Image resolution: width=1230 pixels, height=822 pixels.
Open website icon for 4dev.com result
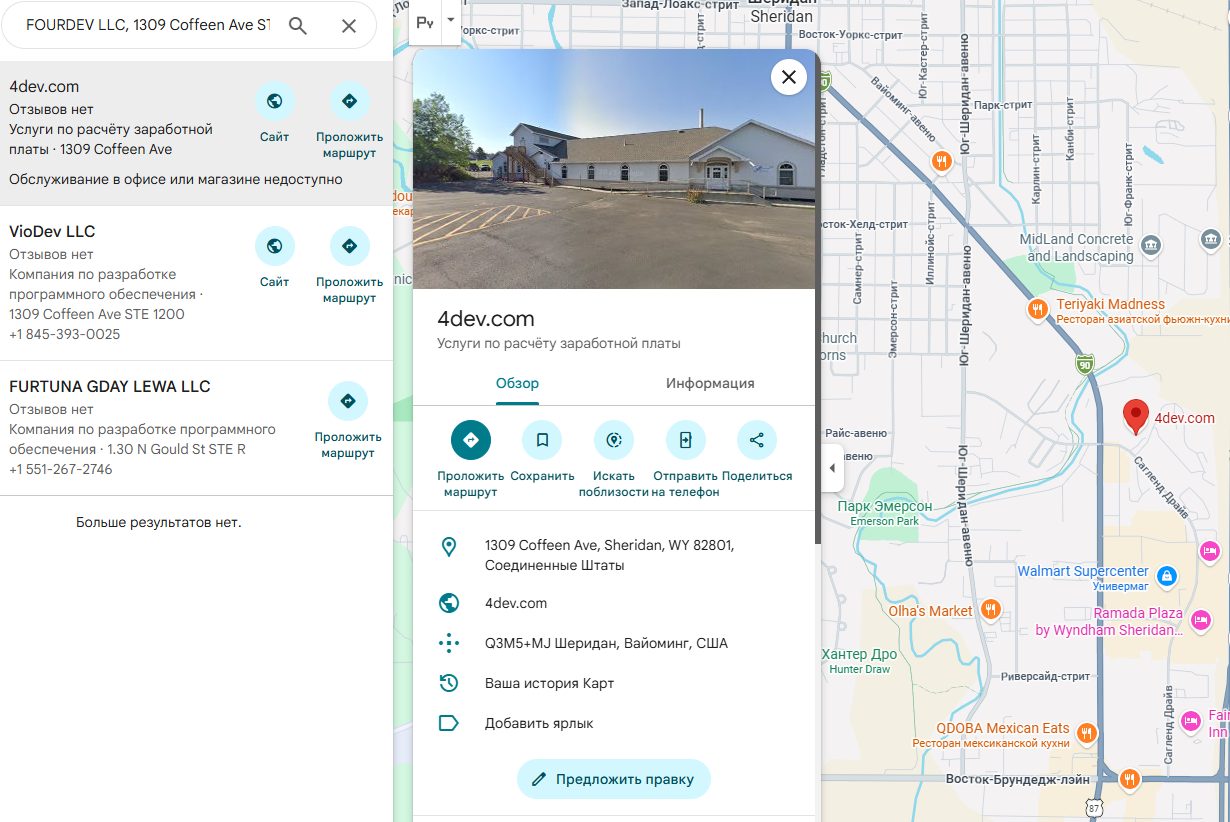click(274, 101)
